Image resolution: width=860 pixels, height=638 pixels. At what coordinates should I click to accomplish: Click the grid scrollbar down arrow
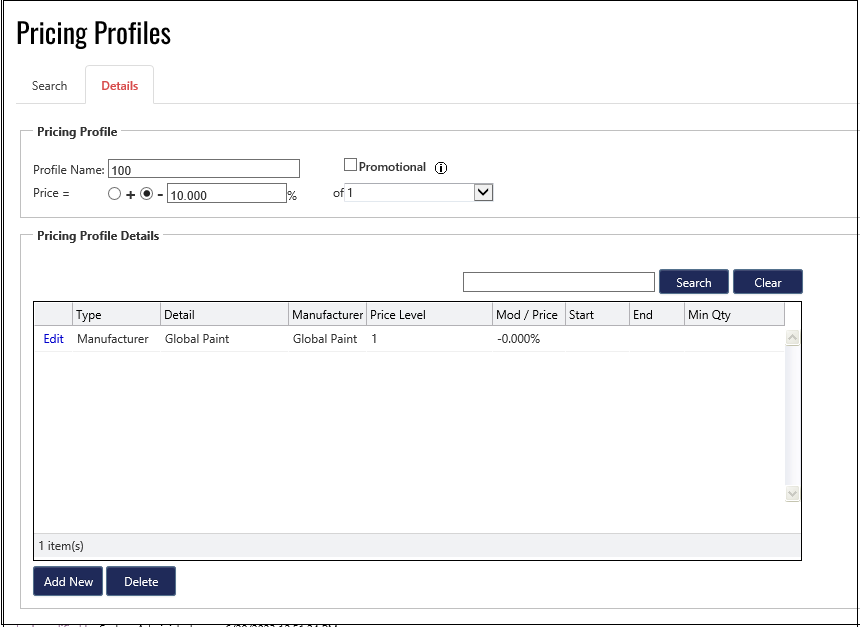point(792,494)
